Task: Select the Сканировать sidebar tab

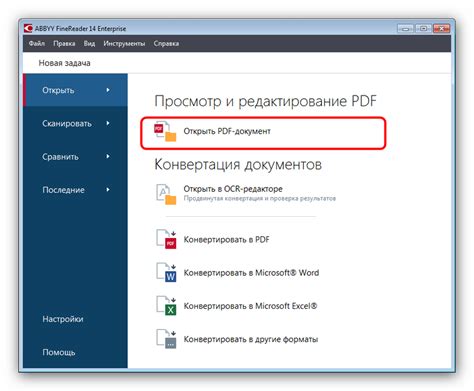Action: [x=75, y=123]
